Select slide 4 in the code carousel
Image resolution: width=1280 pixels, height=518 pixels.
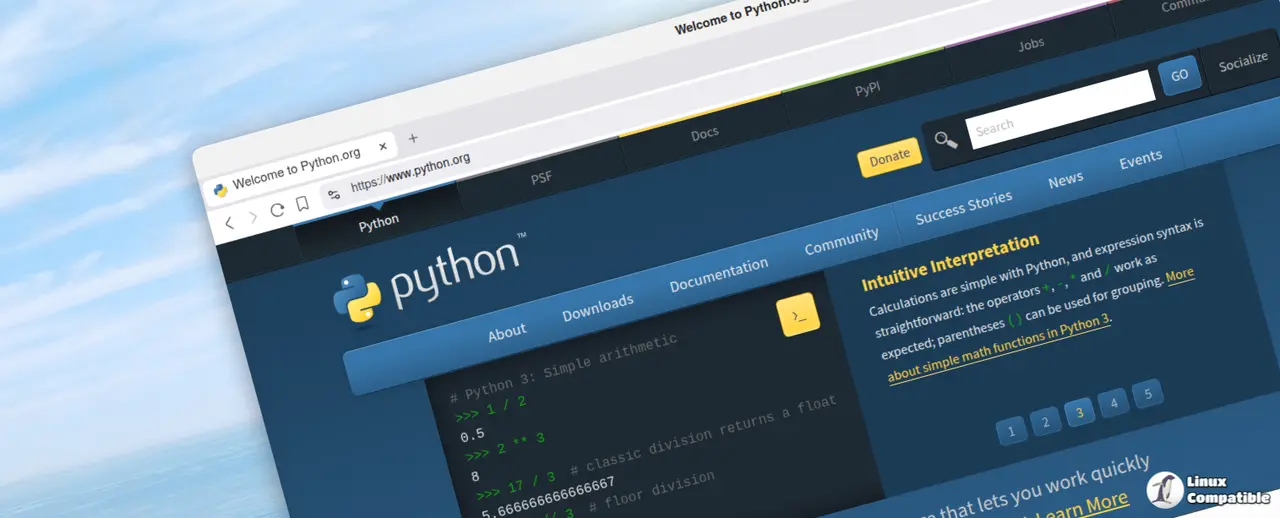point(1113,403)
